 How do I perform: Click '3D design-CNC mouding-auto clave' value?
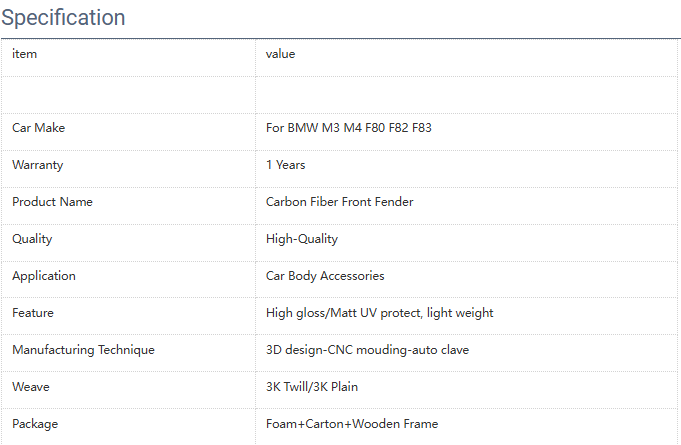[367, 350]
